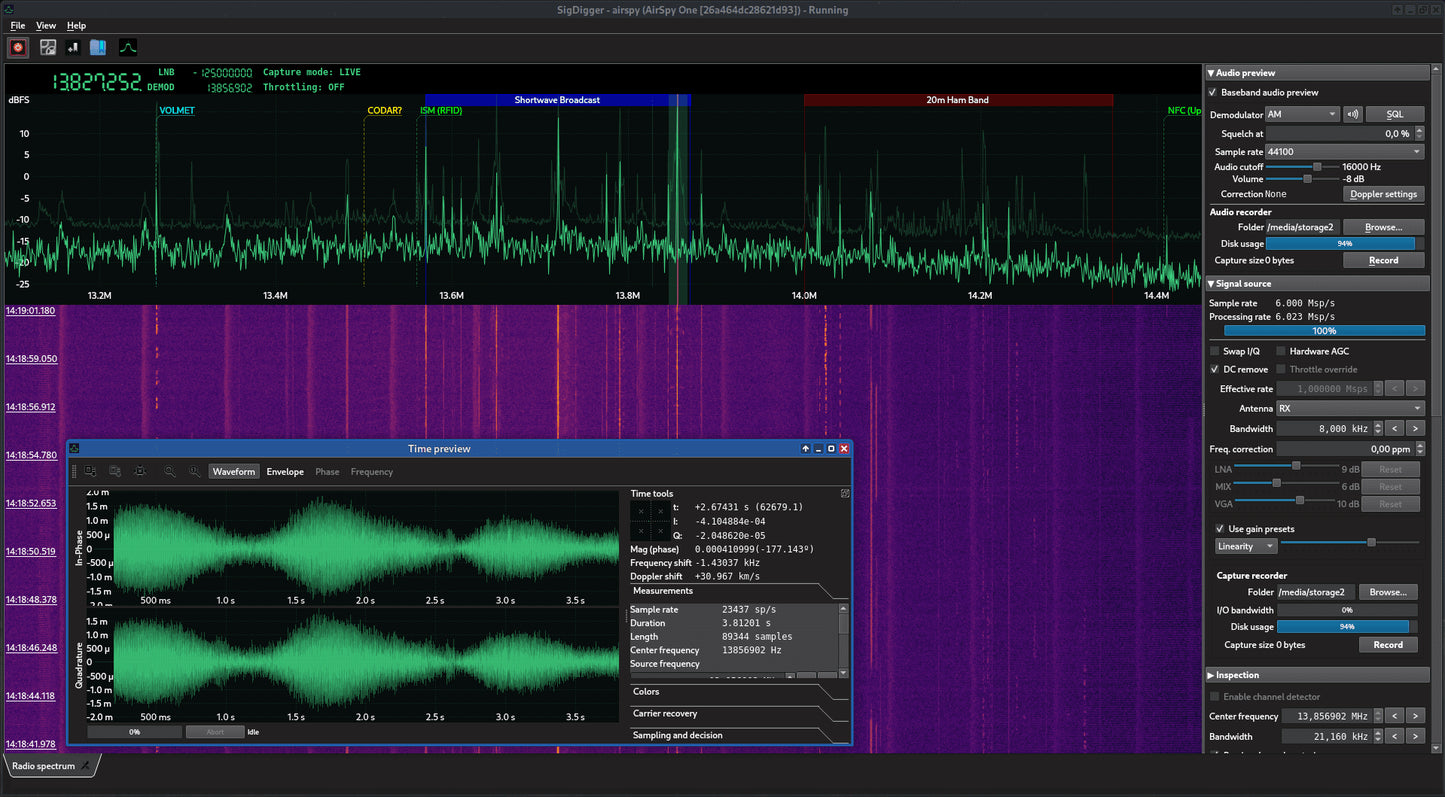Click the green bell-curve toolbar icon
Screen dimensions: 1445x797
(x=128, y=47)
